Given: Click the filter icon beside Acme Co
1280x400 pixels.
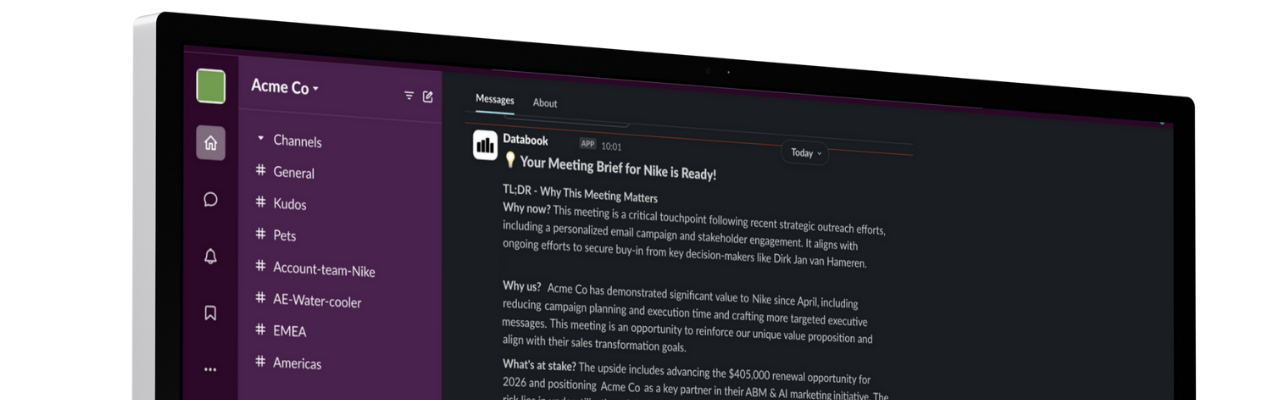Looking at the screenshot, I should 409,96.
